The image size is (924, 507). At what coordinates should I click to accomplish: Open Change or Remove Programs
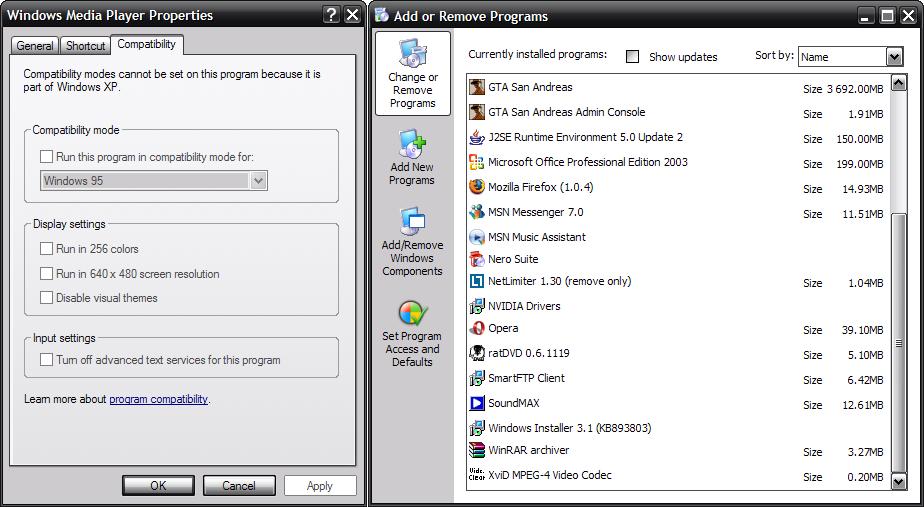pyautogui.click(x=413, y=74)
